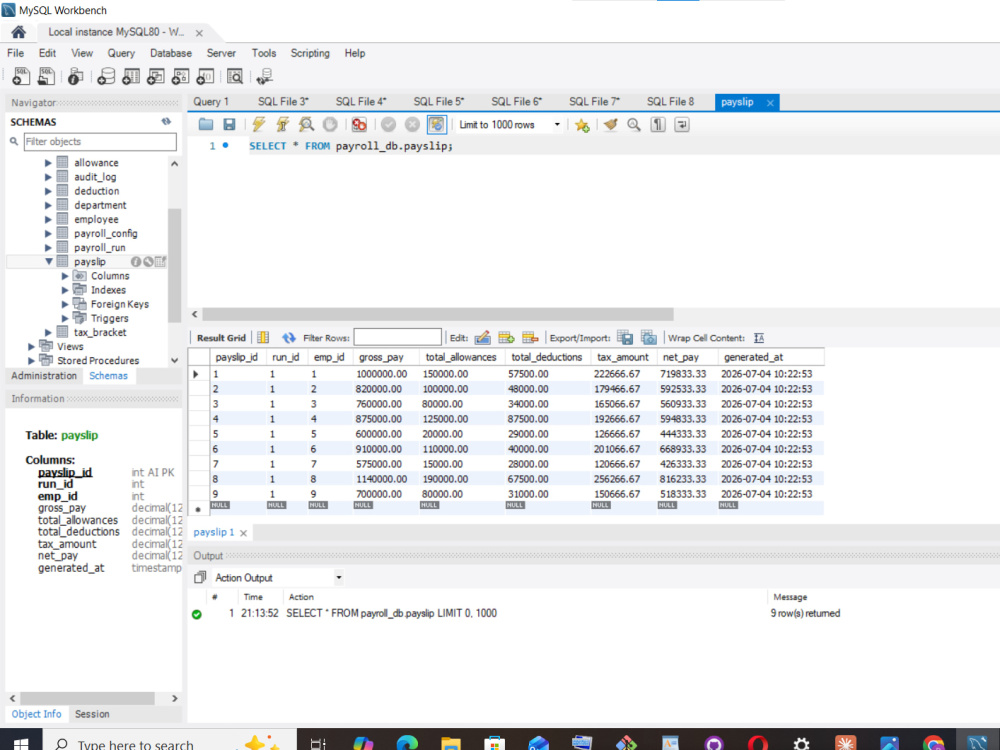Create a new SQL tab from main toolbar
Viewport: 1000px width, 750px height.
tap(21, 77)
